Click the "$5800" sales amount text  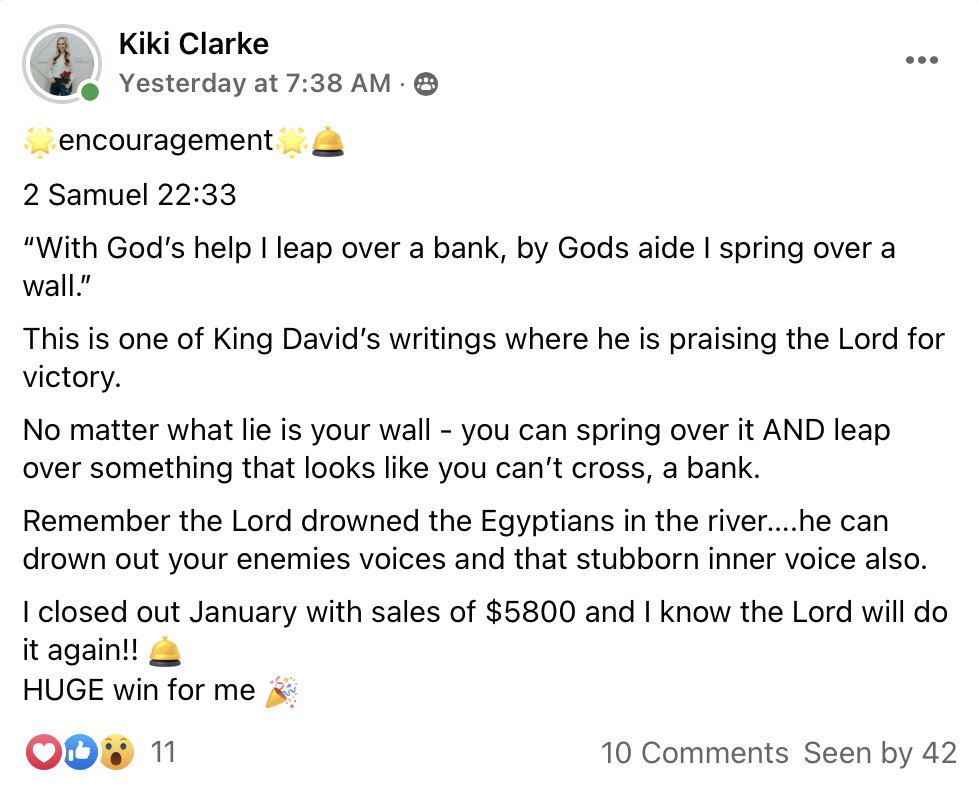(x=531, y=612)
